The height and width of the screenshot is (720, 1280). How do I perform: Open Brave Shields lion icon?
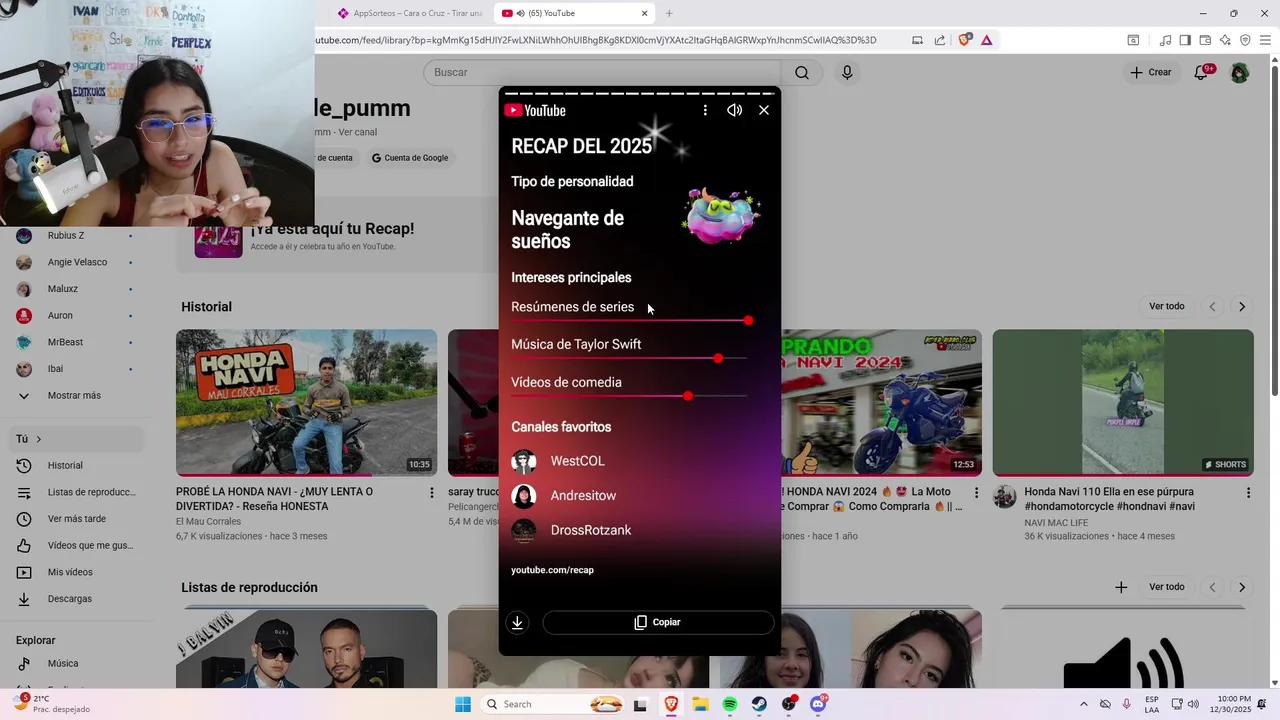[964, 40]
